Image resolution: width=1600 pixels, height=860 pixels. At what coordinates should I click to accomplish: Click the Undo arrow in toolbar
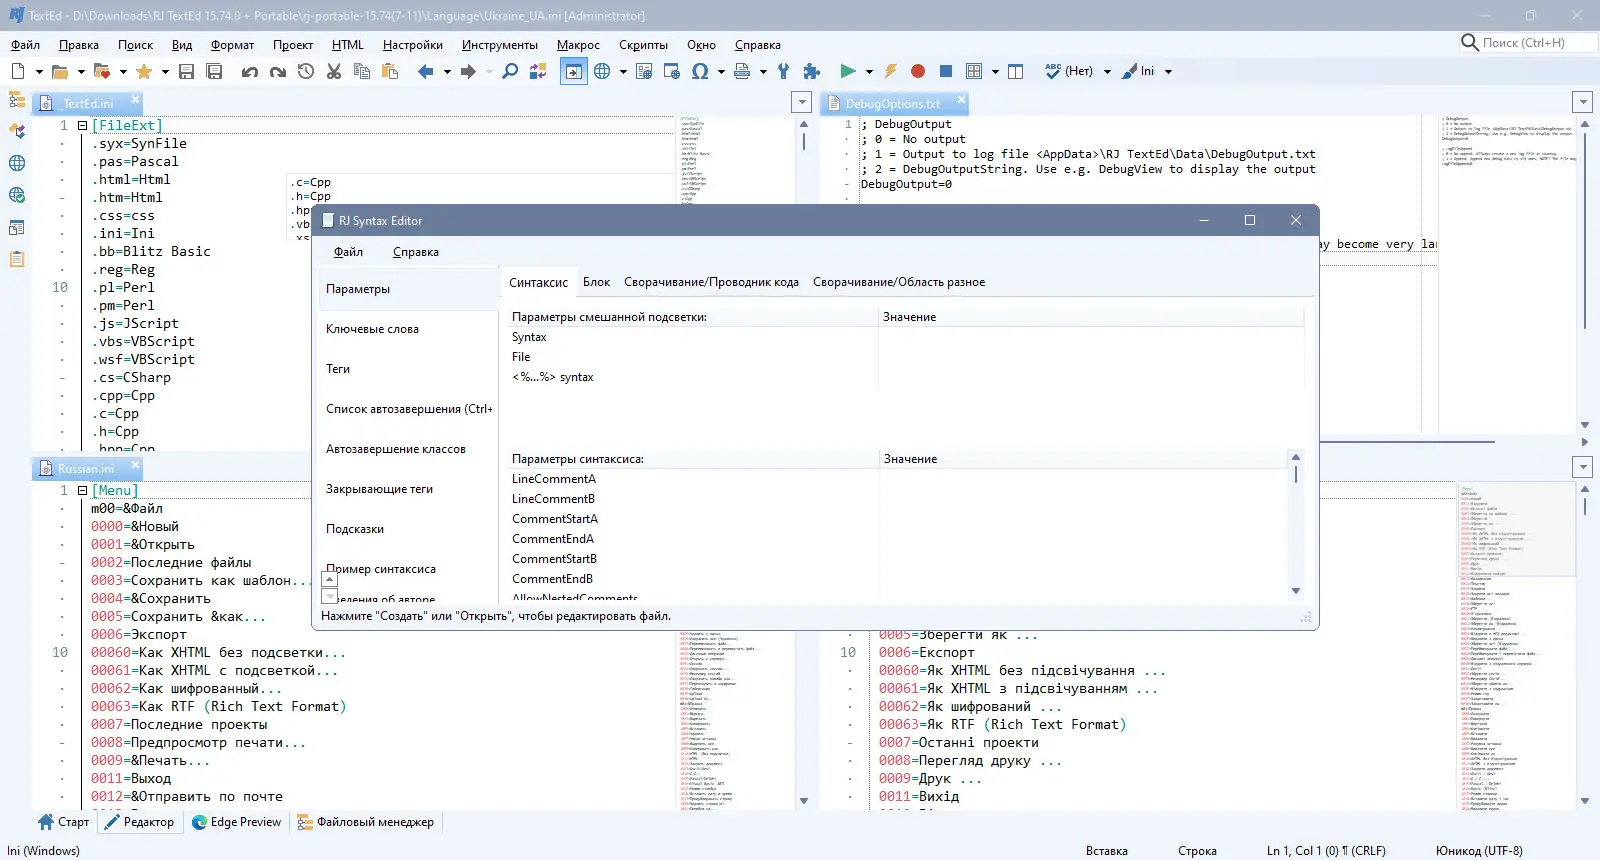point(250,71)
